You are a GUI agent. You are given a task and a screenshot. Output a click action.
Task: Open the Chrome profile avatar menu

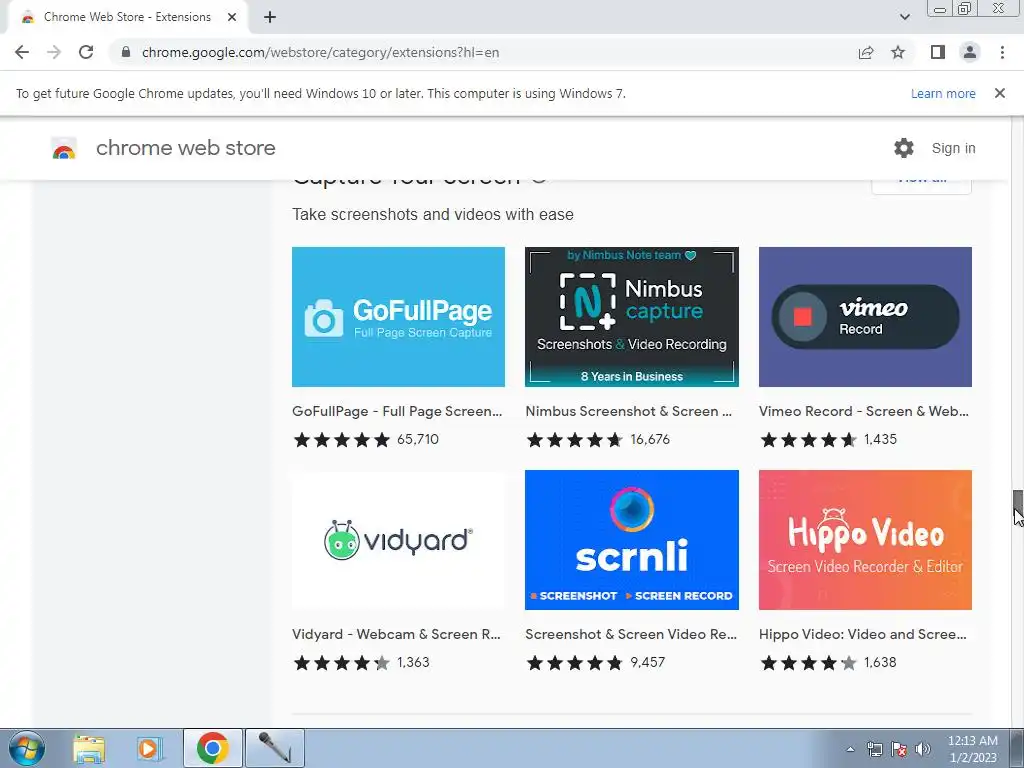point(970,52)
